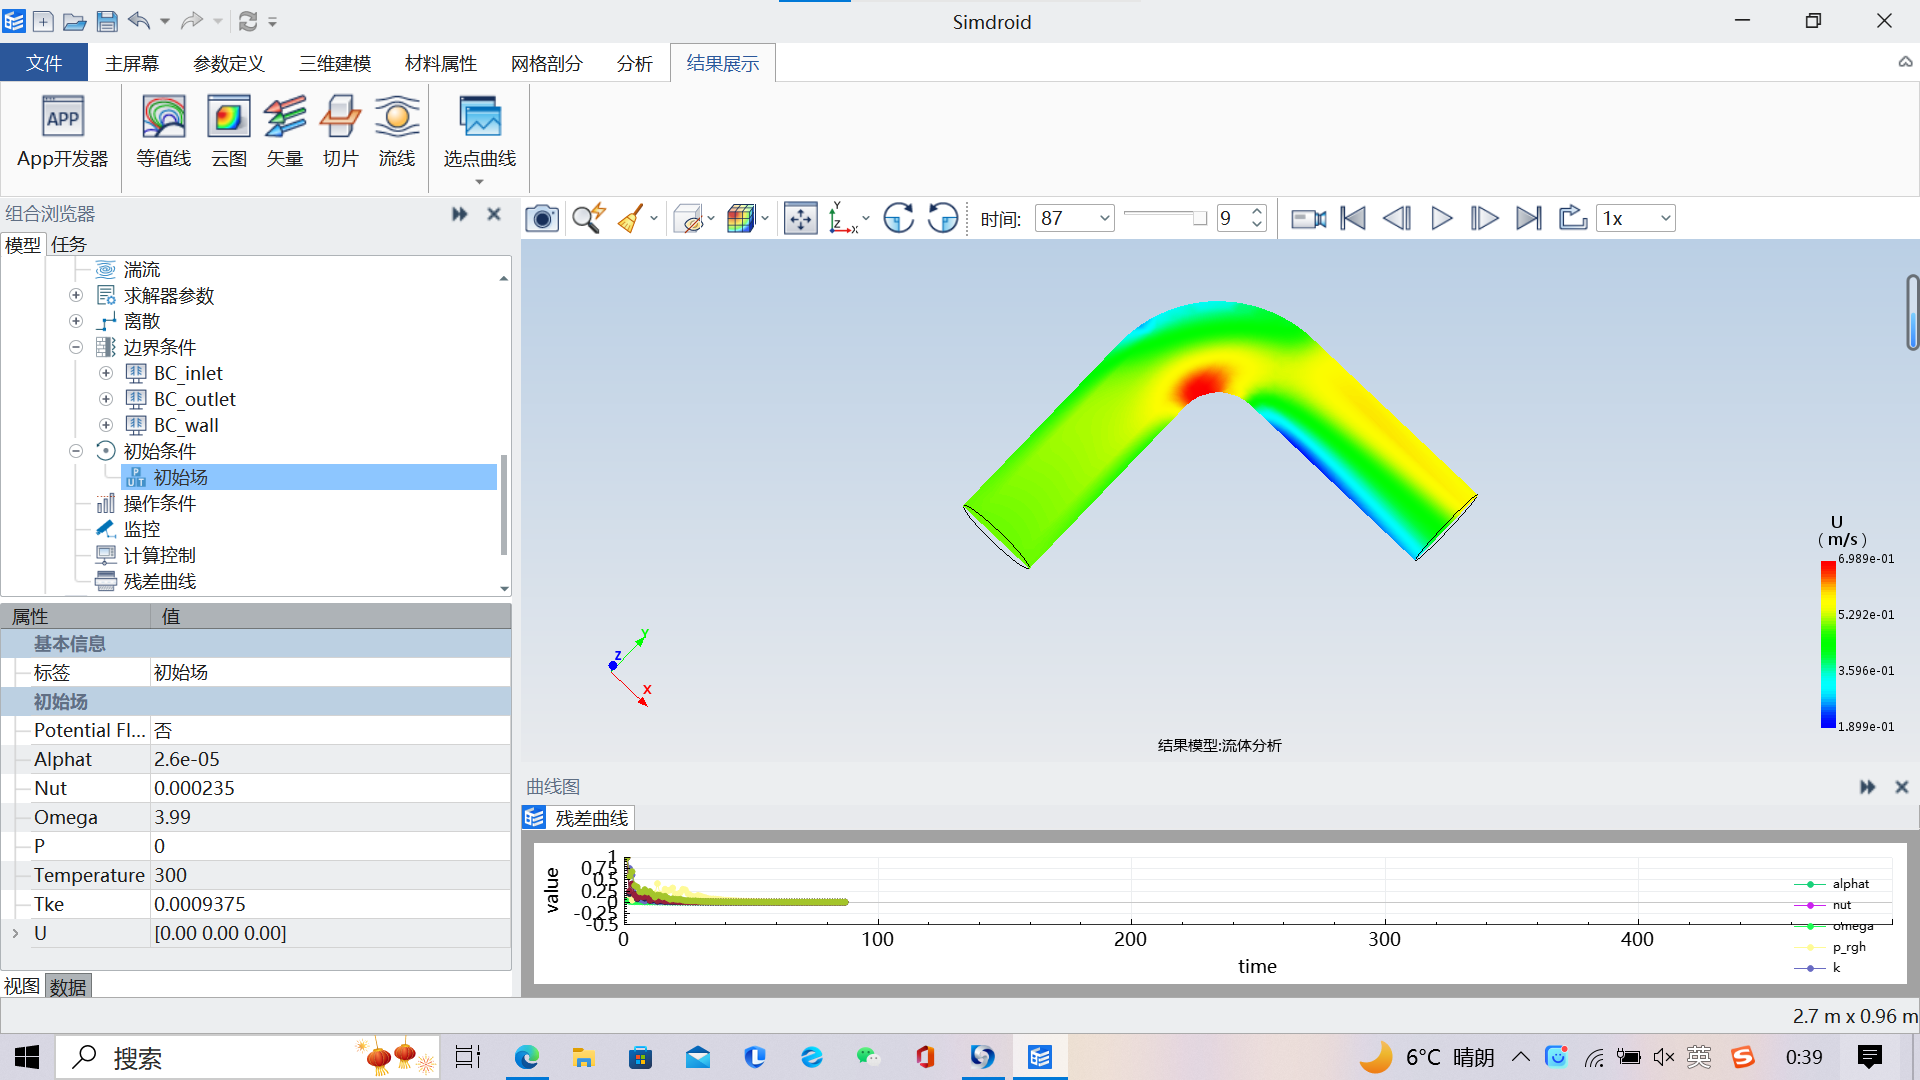The image size is (1920, 1080).
Task: Open the 时间 dropdown showing 87
Action: [x=1074, y=218]
